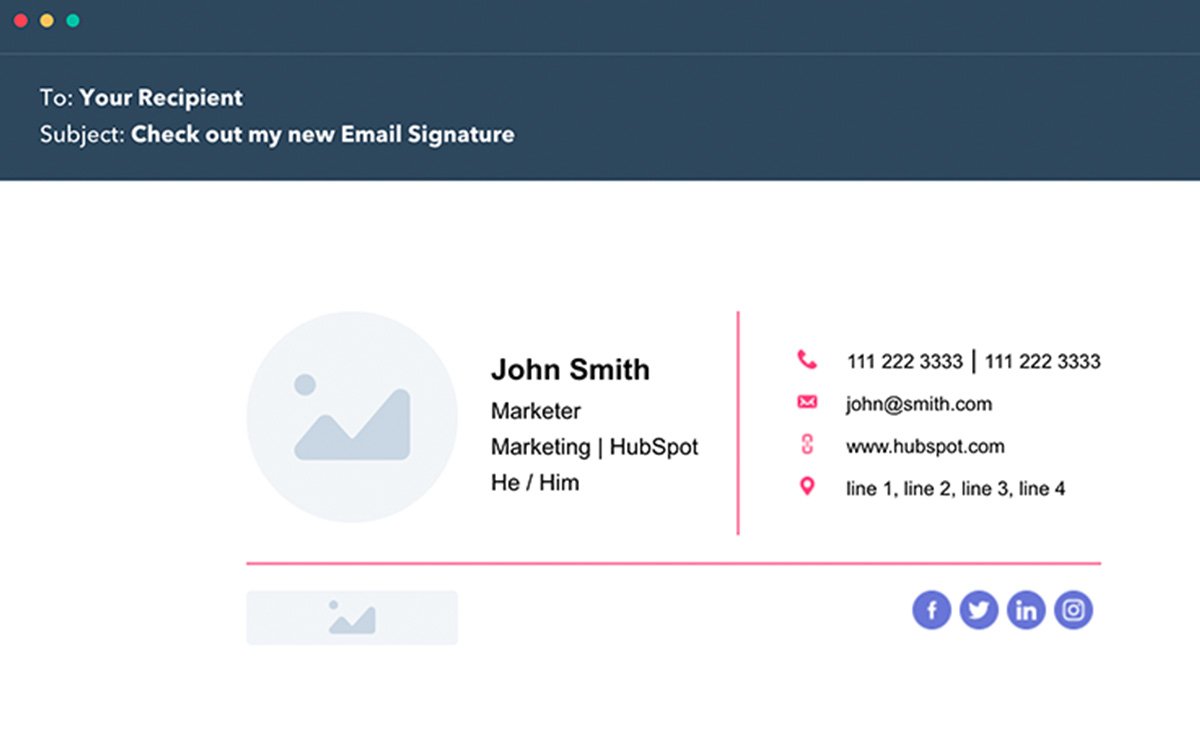Click the pink email envelope icon
Image resolution: width=1200 pixels, height=736 pixels.
(x=806, y=402)
